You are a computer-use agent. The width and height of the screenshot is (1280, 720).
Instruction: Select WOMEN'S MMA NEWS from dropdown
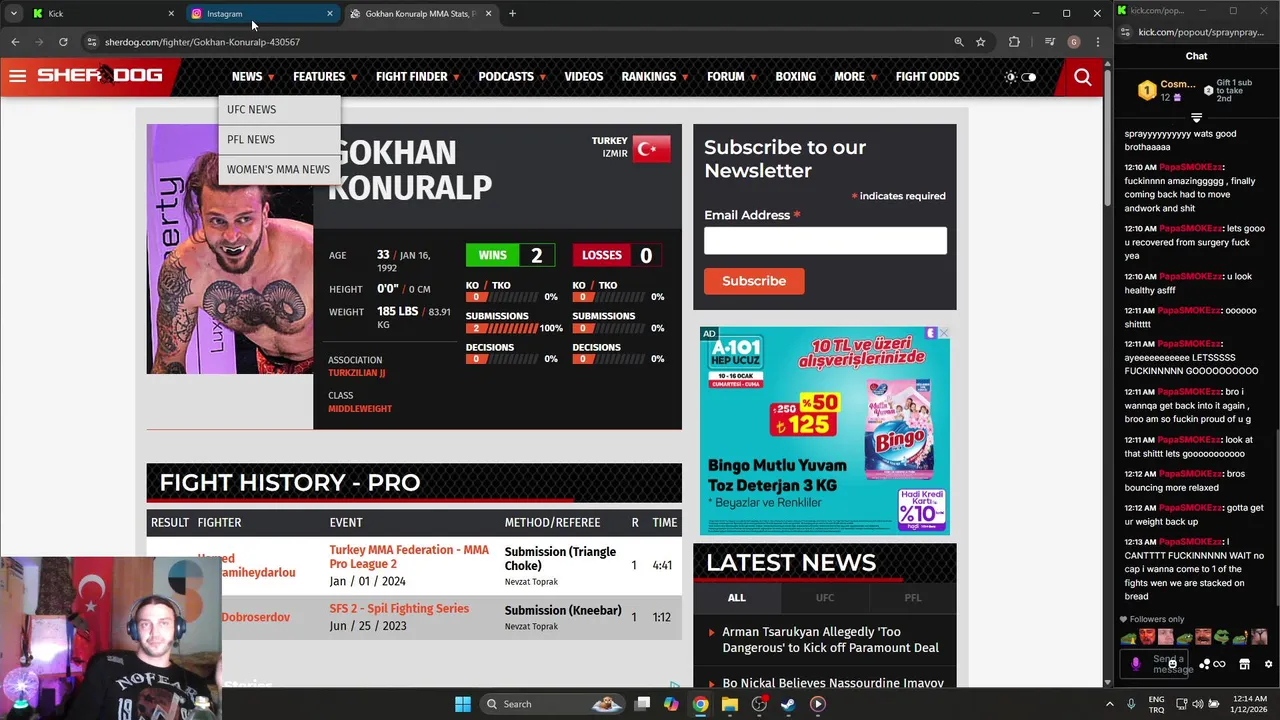[278, 169]
